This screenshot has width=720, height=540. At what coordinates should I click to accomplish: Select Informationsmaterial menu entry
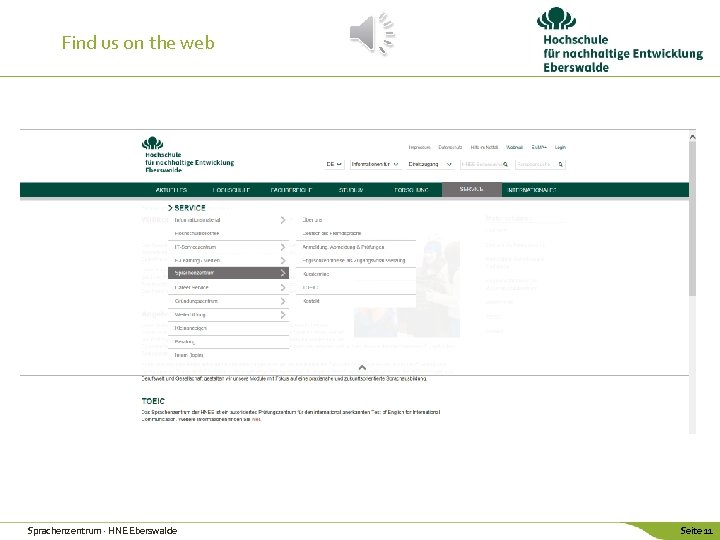(197, 220)
